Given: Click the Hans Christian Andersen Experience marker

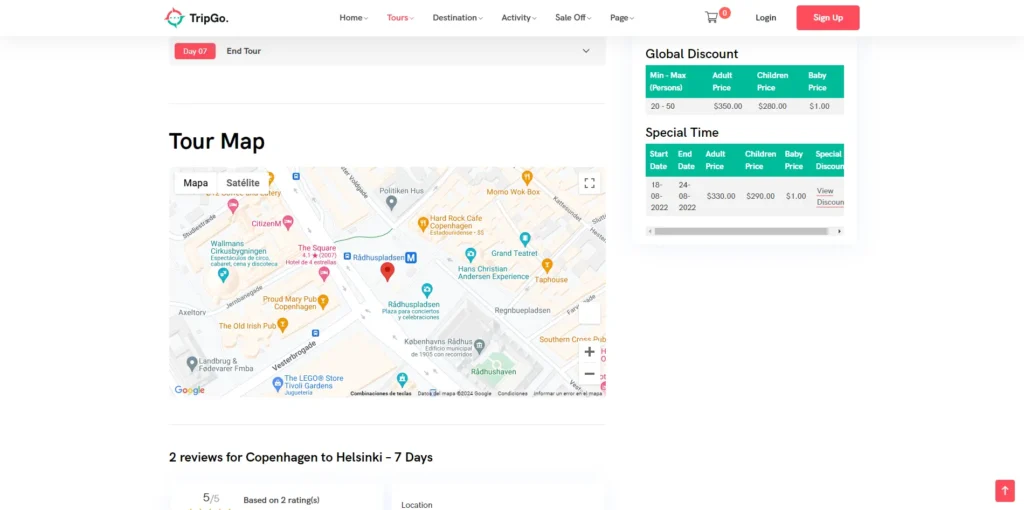Looking at the screenshot, I should click(x=470, y=255).
